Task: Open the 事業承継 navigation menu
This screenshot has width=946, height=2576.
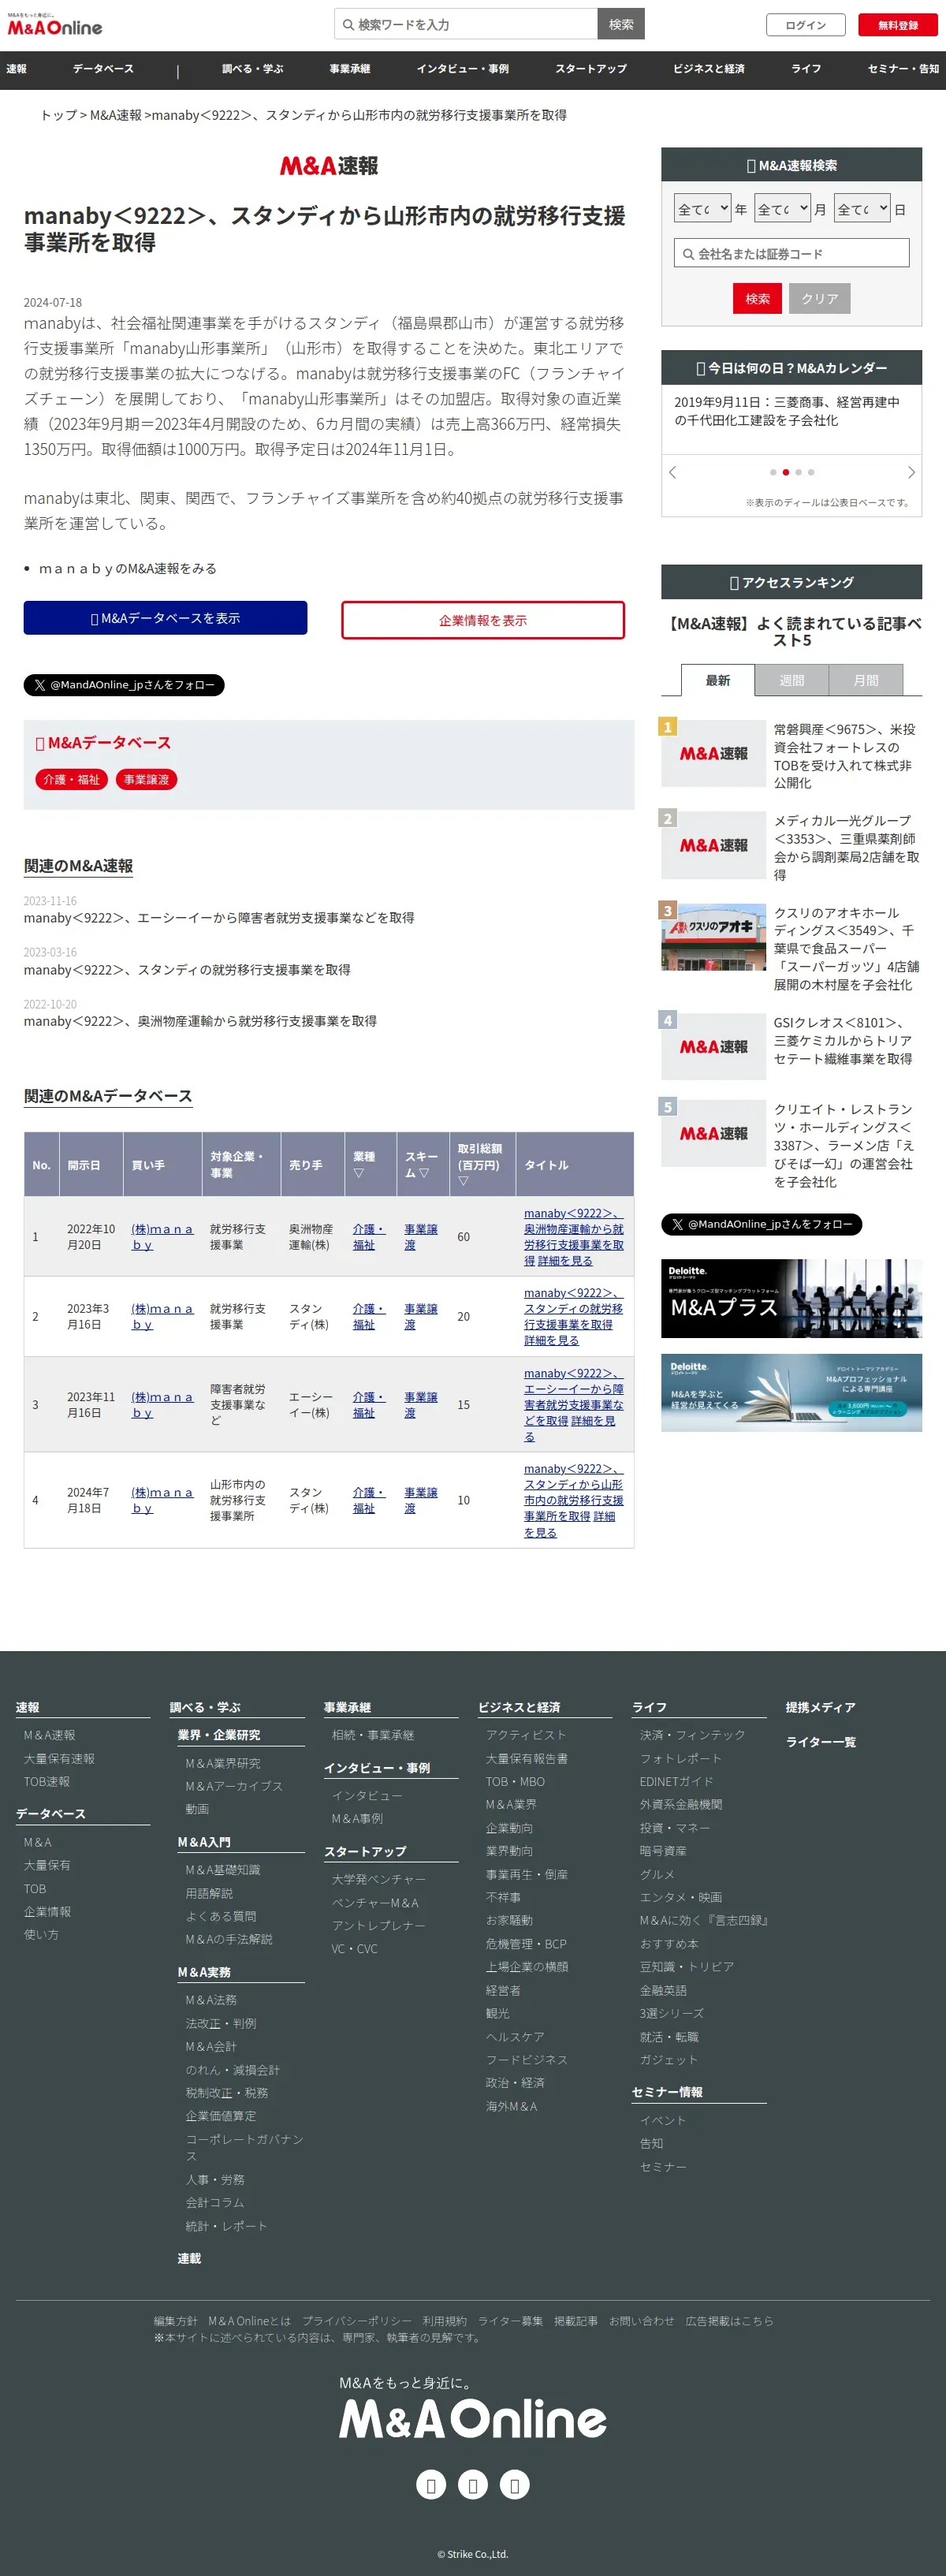Action: tap(350, 69)
